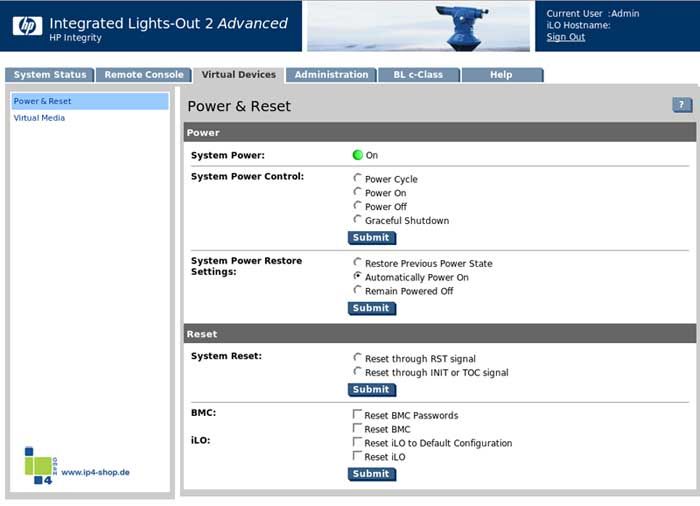Screen dimensions: 700x506
Task: Open Power & Reset in sidebar
Action: [x=90, y=101]
